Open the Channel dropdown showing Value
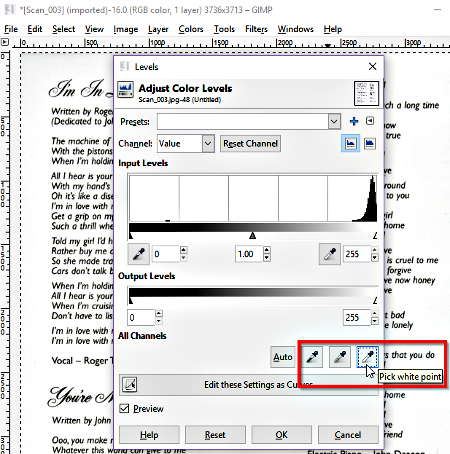Screen dimensions: 450x454 tap(186, 144)
